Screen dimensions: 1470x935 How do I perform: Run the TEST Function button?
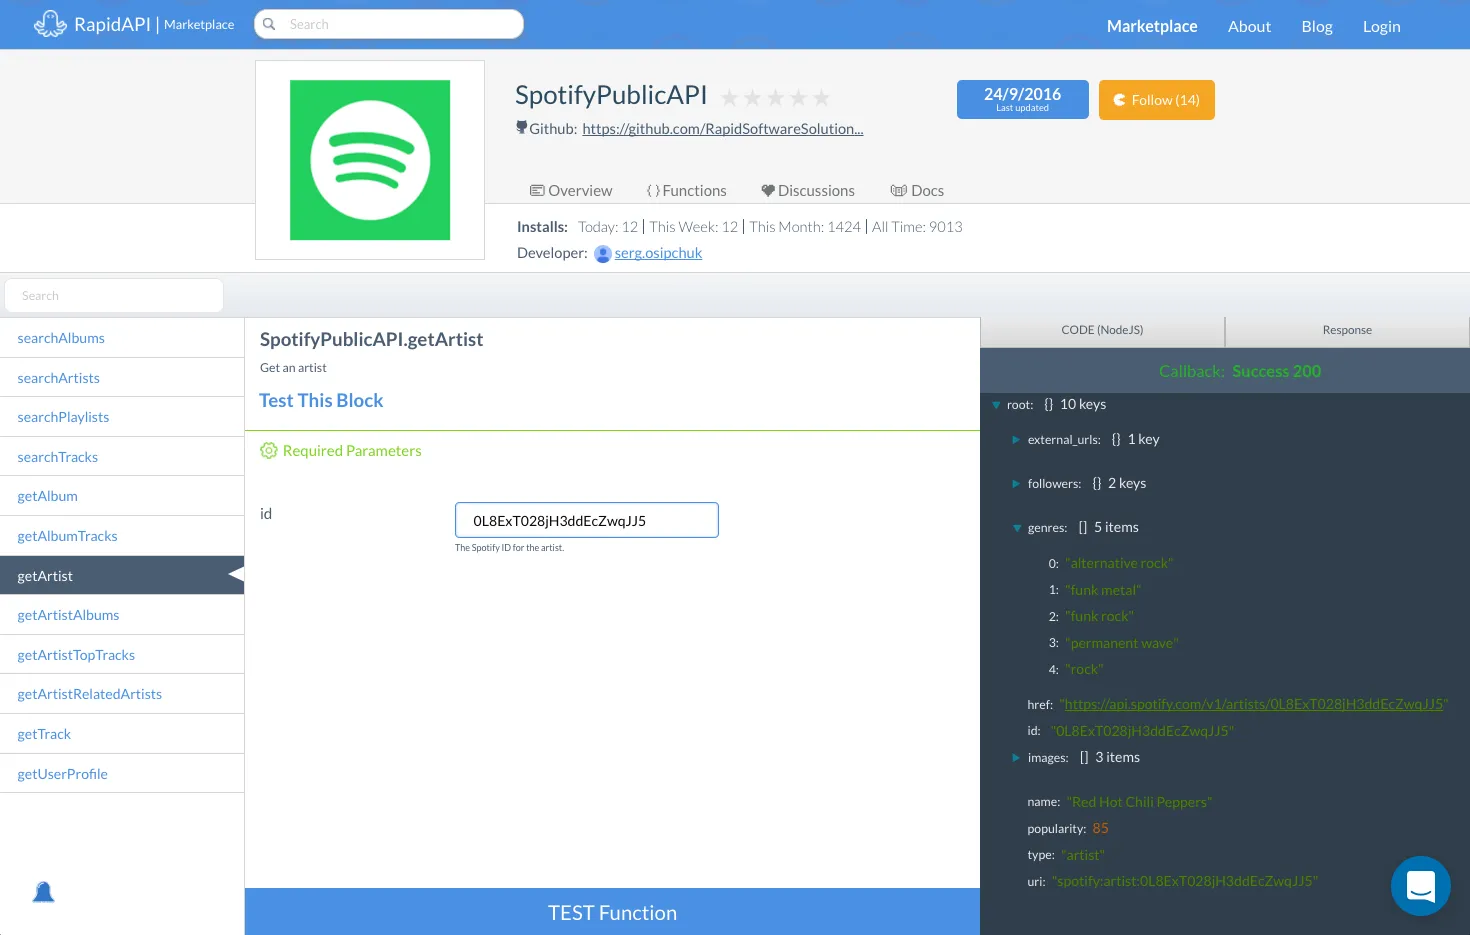pyautogui.click(x=612, y=912)
